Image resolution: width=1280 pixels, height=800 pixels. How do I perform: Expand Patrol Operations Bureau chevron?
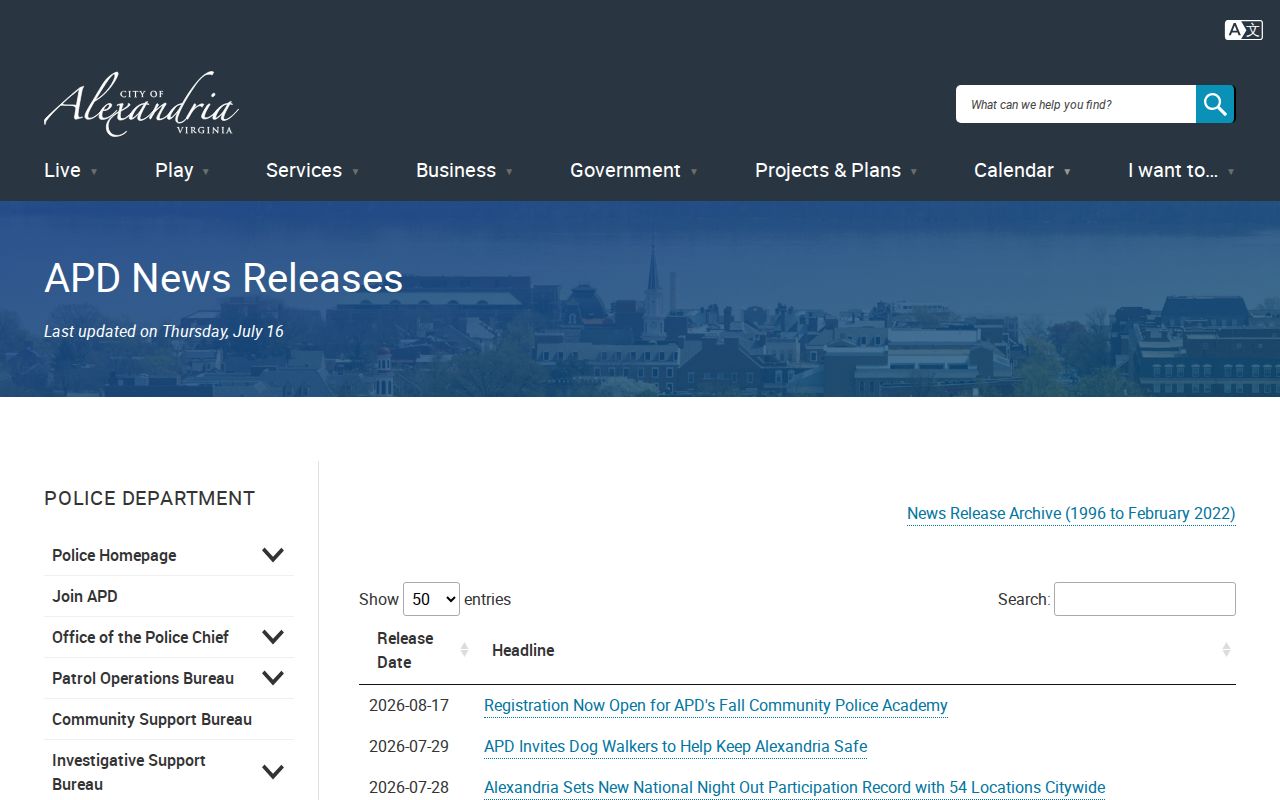click(x=273, y=678)
